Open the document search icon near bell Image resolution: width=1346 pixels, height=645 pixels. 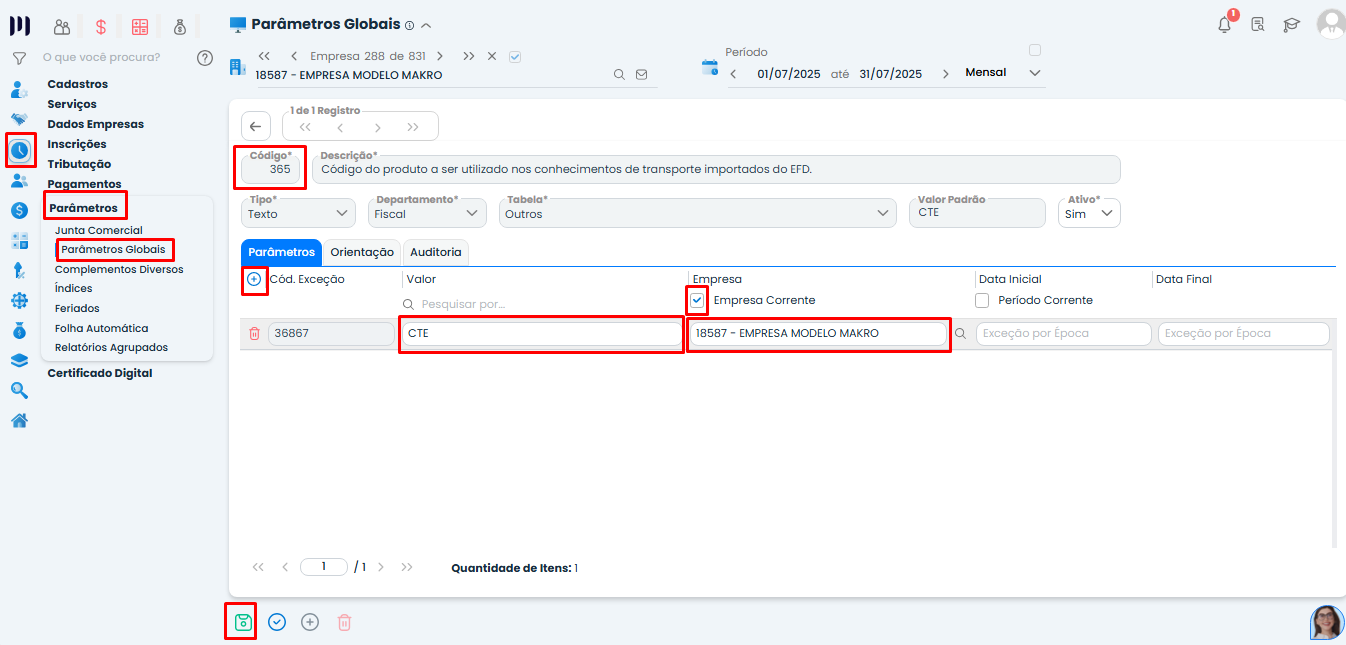point(1258,25)
